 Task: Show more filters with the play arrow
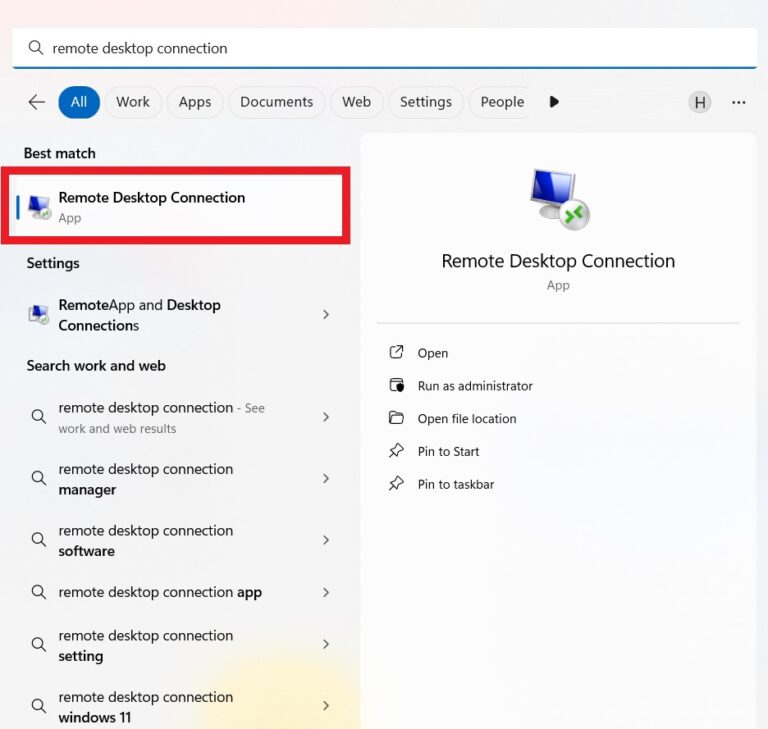pyautogui.click(x=554, y=102)
